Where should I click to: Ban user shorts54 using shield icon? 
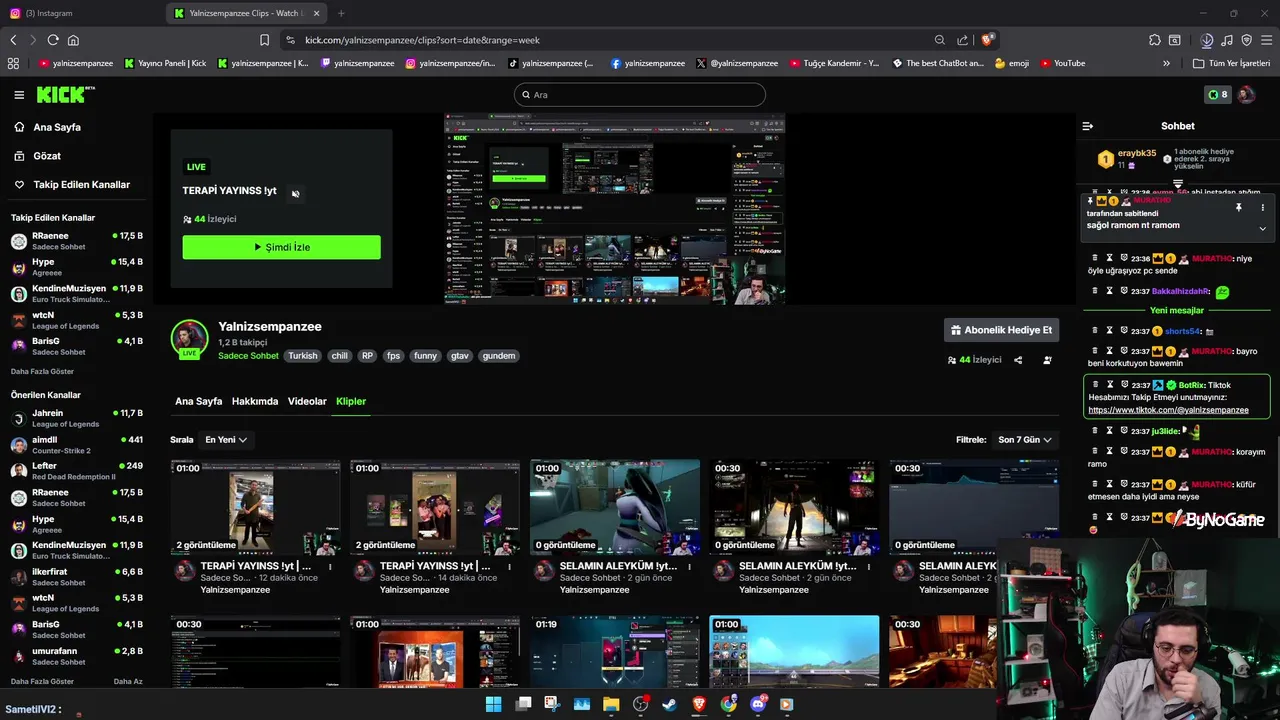(x=1124, y=331)
